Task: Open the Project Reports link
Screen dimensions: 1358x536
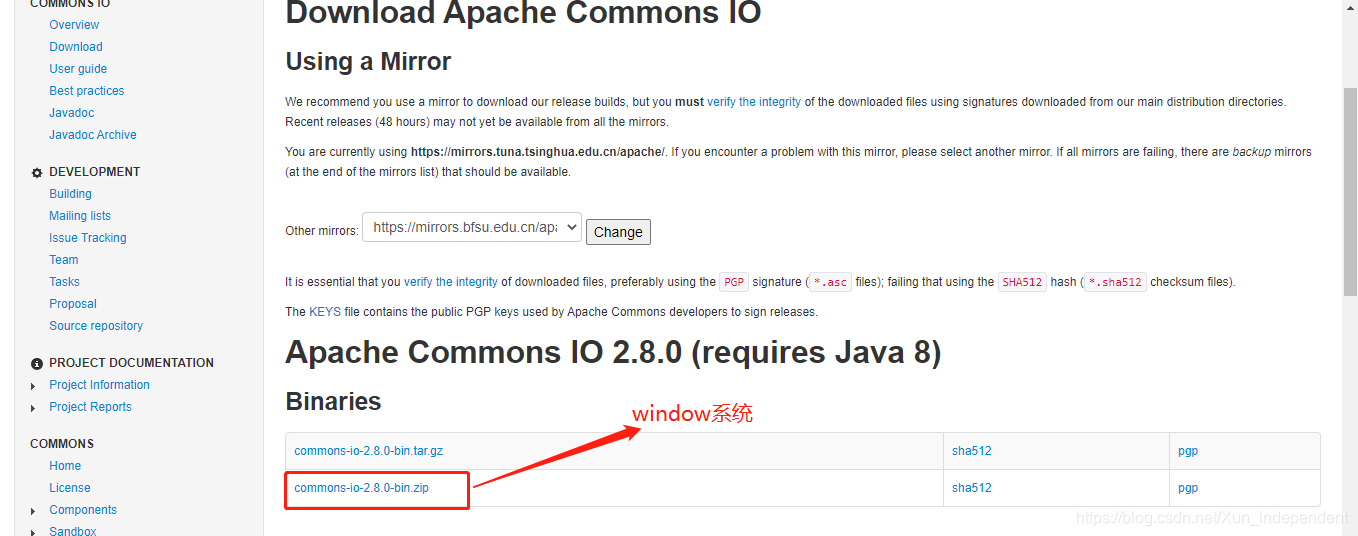Action: [x=90, y=407]
